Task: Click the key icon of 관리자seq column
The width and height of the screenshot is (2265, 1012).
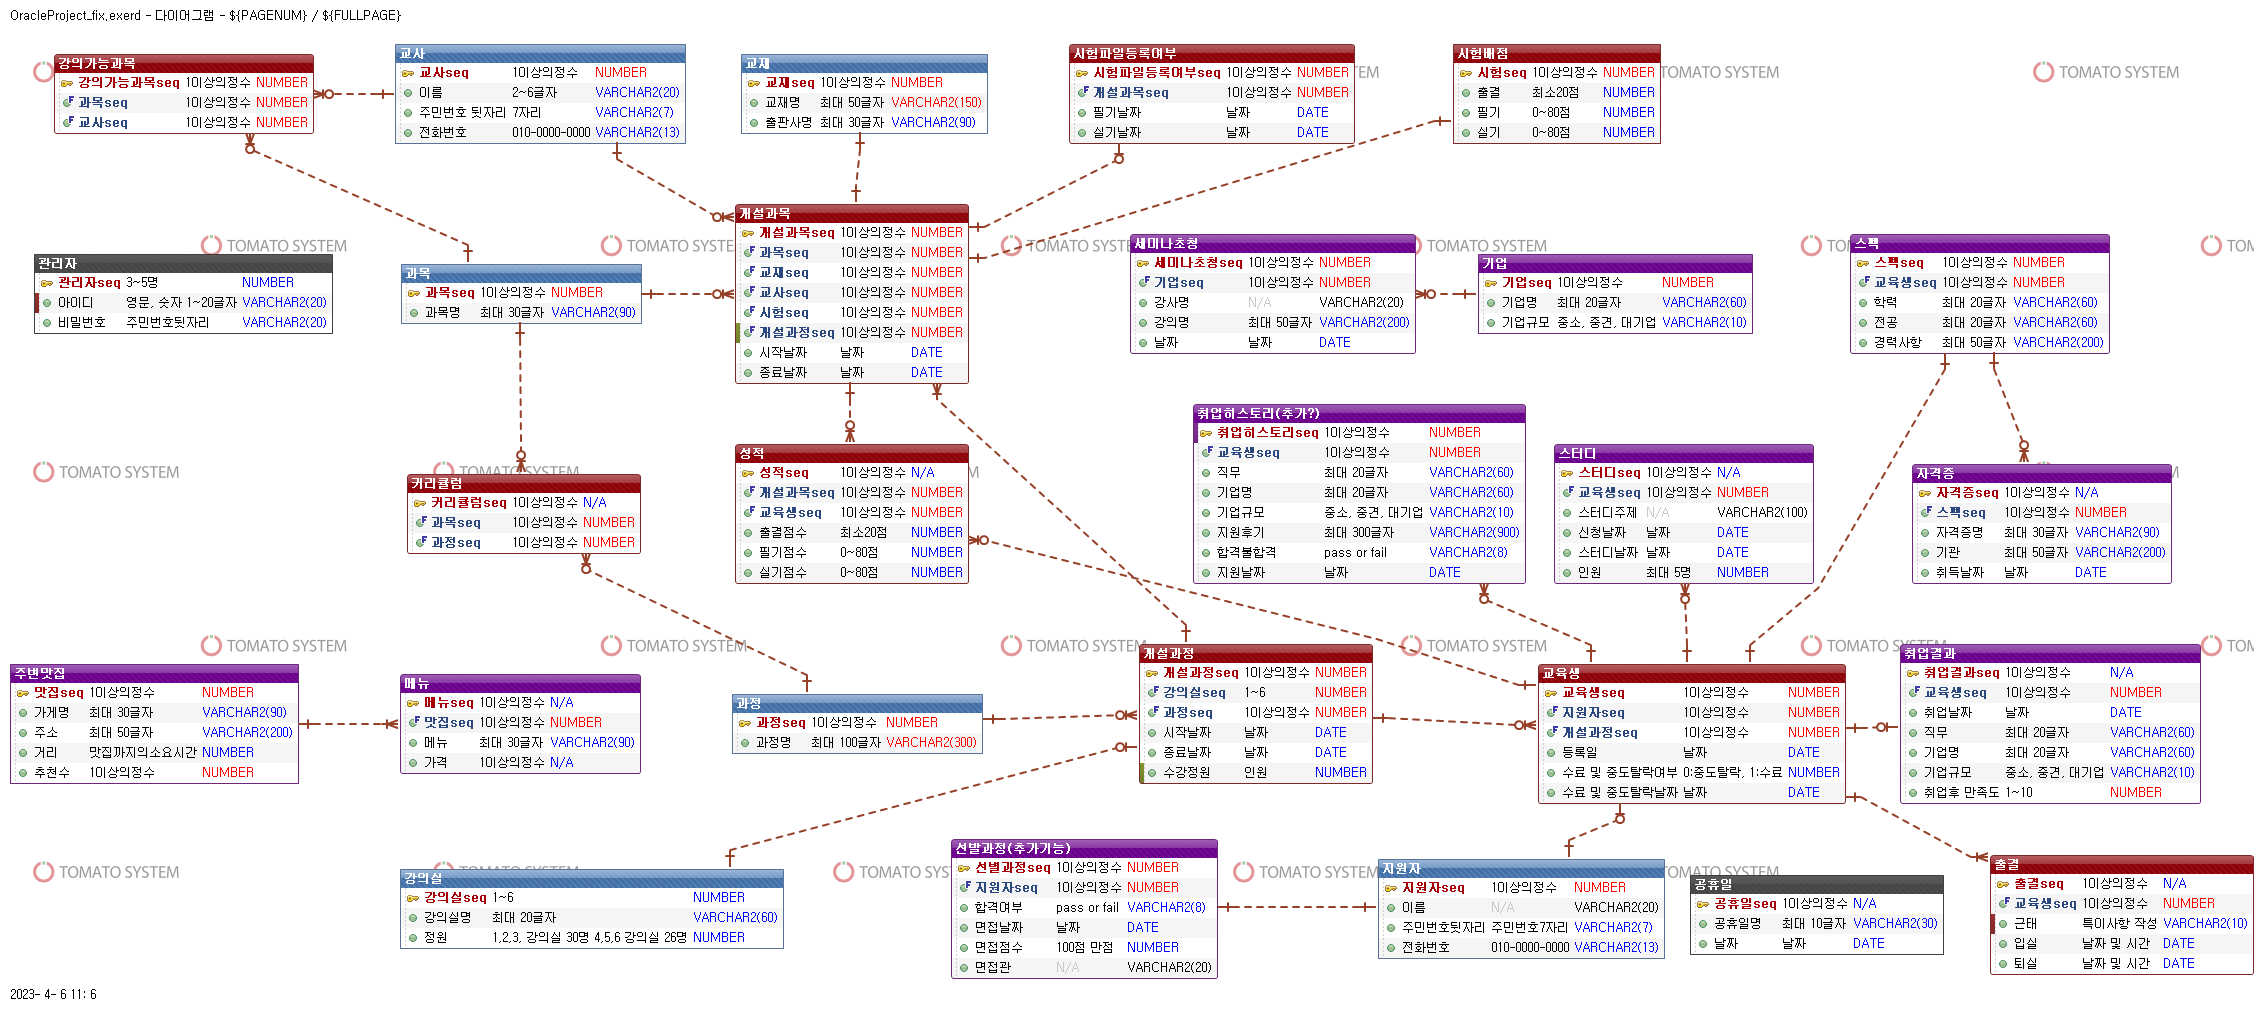Action: click(x=47, y=283)
